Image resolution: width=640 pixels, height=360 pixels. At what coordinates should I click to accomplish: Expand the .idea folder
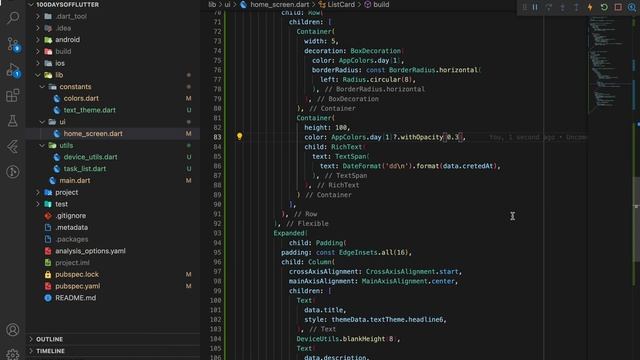tap(38, 28)
